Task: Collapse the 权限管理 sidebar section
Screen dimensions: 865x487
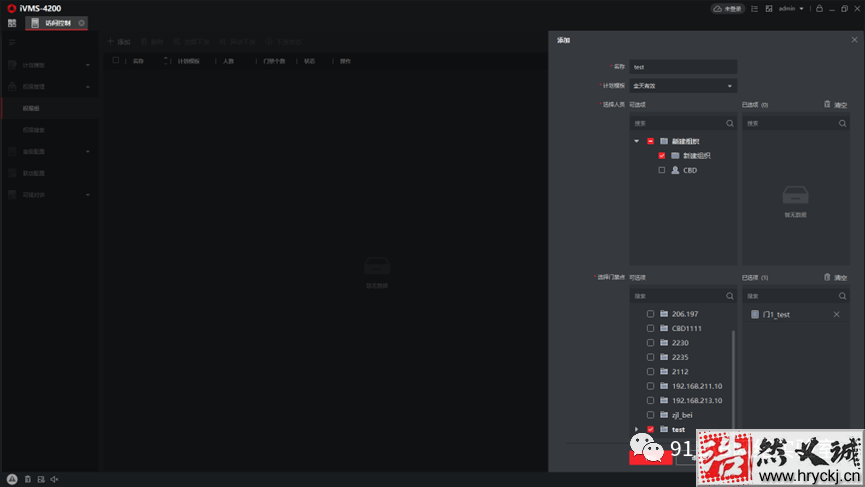Action: pos(50,87)
